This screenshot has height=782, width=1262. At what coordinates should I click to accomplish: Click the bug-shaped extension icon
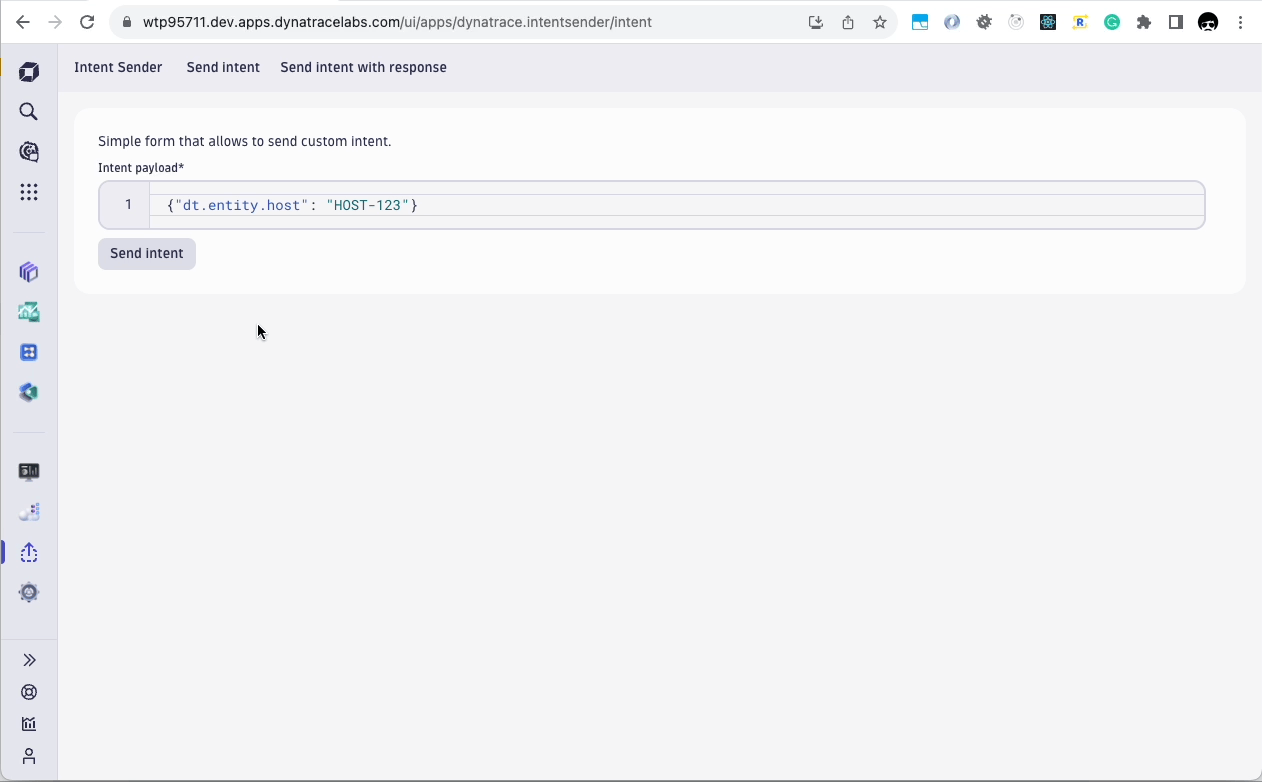(984, 22)
